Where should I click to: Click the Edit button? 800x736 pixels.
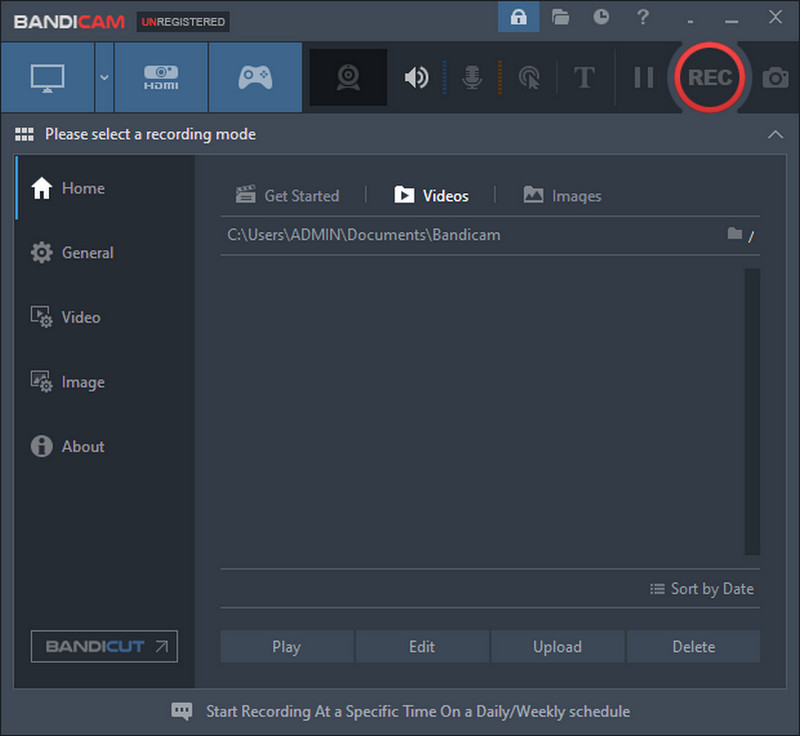click(422, 647)
